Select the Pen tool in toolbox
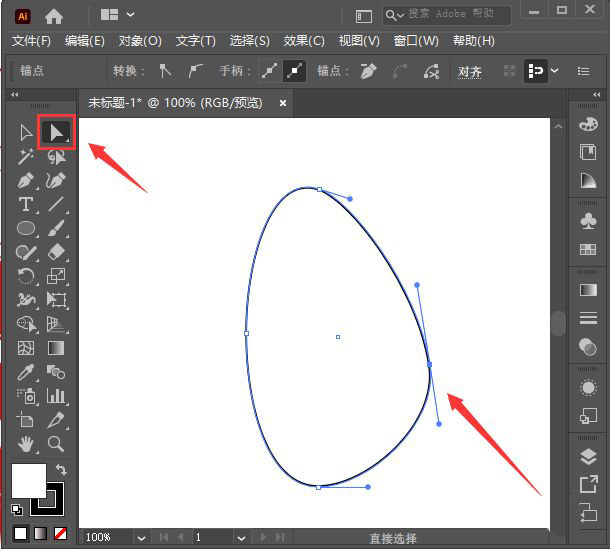This screenshot has height=549, width=610. [x=26, y=181]
